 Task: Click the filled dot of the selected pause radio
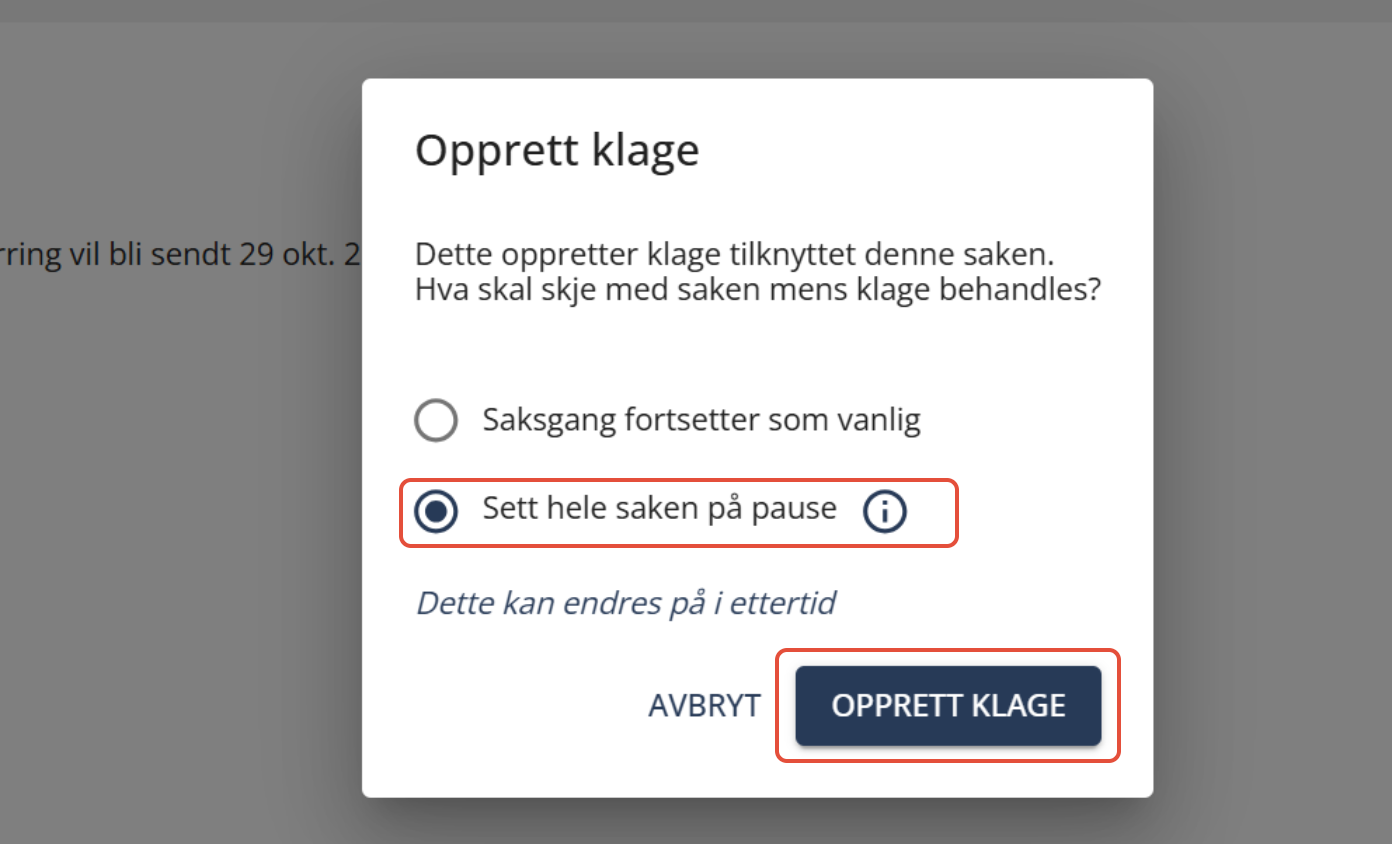436,511
